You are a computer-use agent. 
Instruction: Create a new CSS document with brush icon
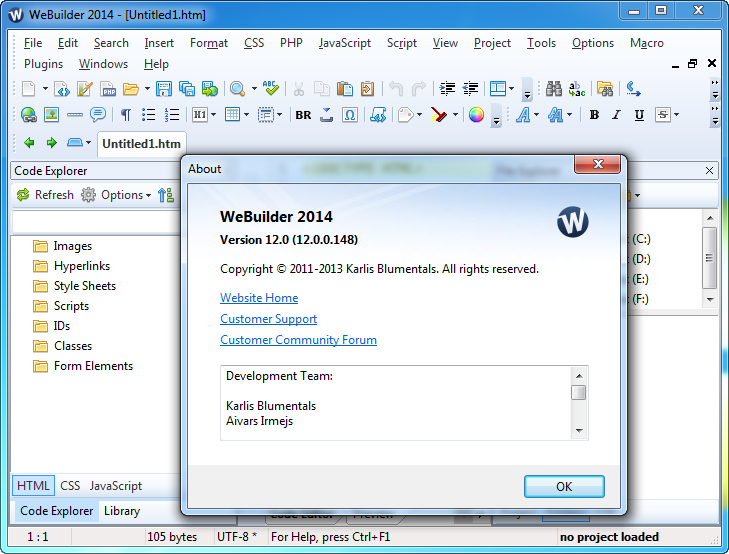pos(85,88)
